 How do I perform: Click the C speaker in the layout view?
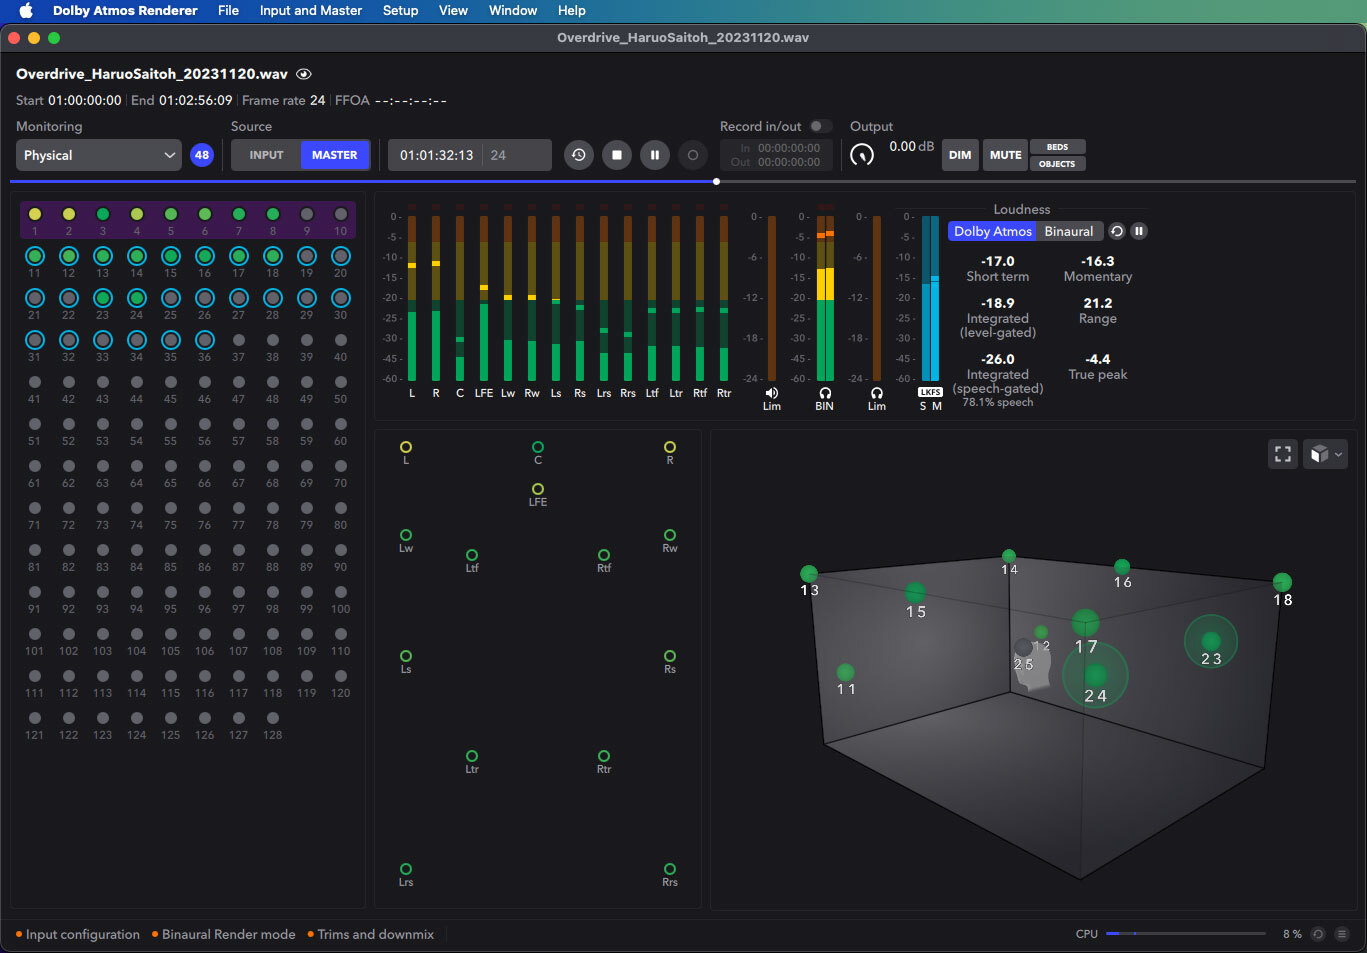(538, 447)
